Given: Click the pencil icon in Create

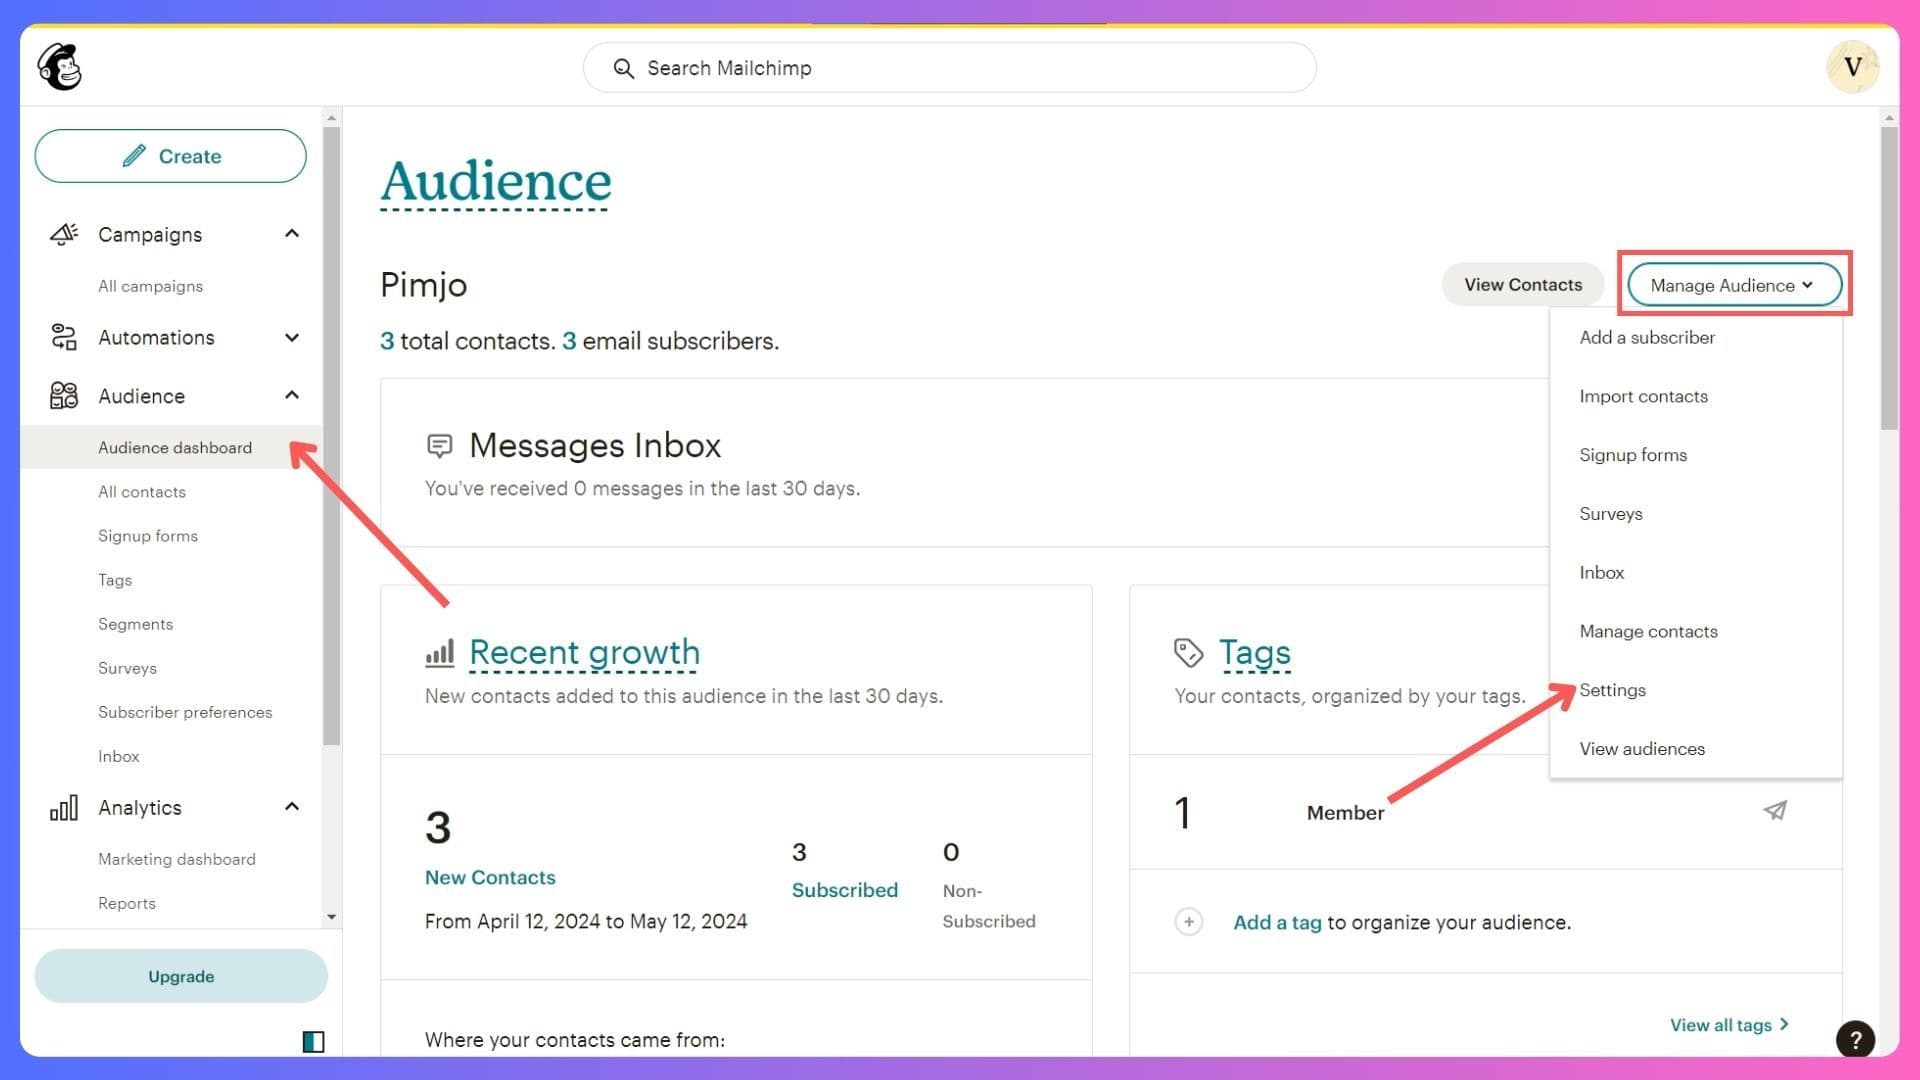Looking at the screenshot, I should point(134,156).
